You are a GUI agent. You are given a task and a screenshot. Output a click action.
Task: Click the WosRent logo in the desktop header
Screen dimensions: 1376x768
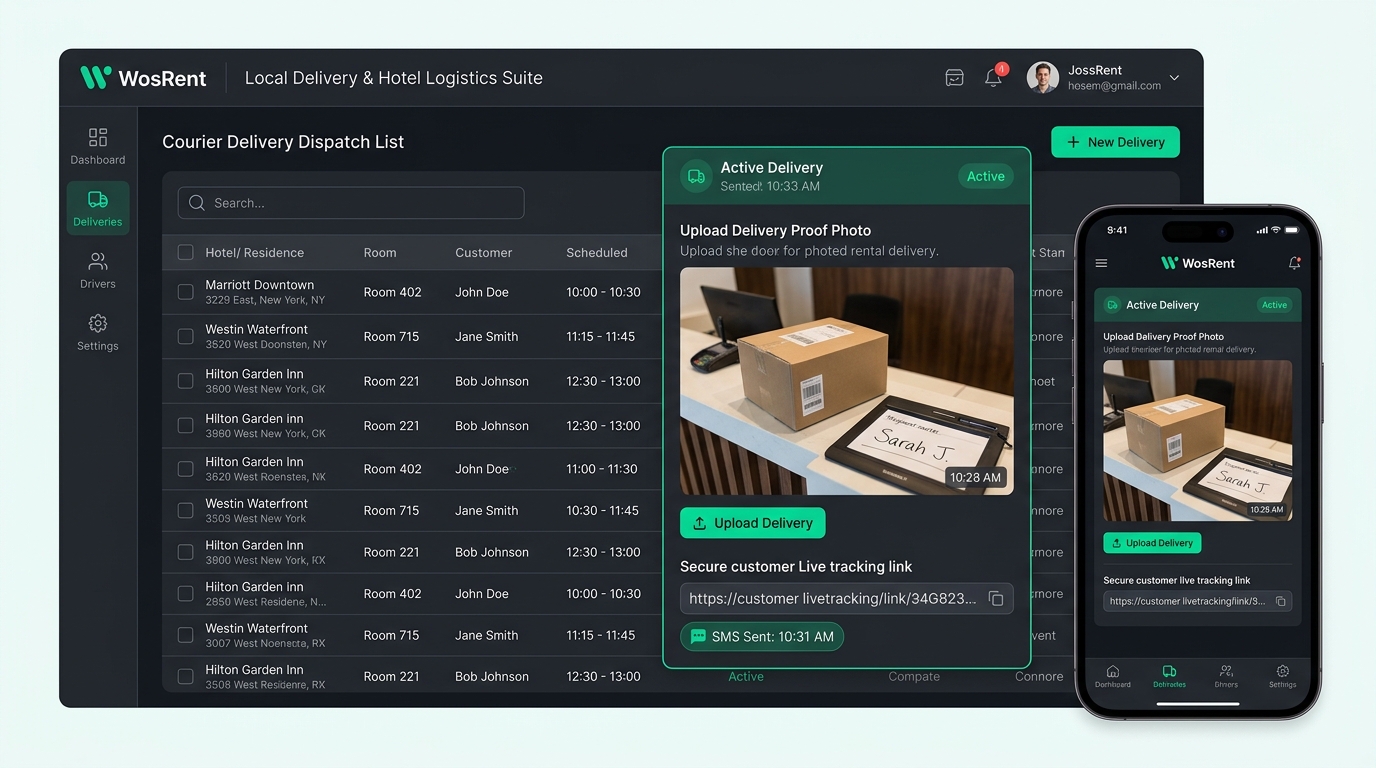[143, 78]
